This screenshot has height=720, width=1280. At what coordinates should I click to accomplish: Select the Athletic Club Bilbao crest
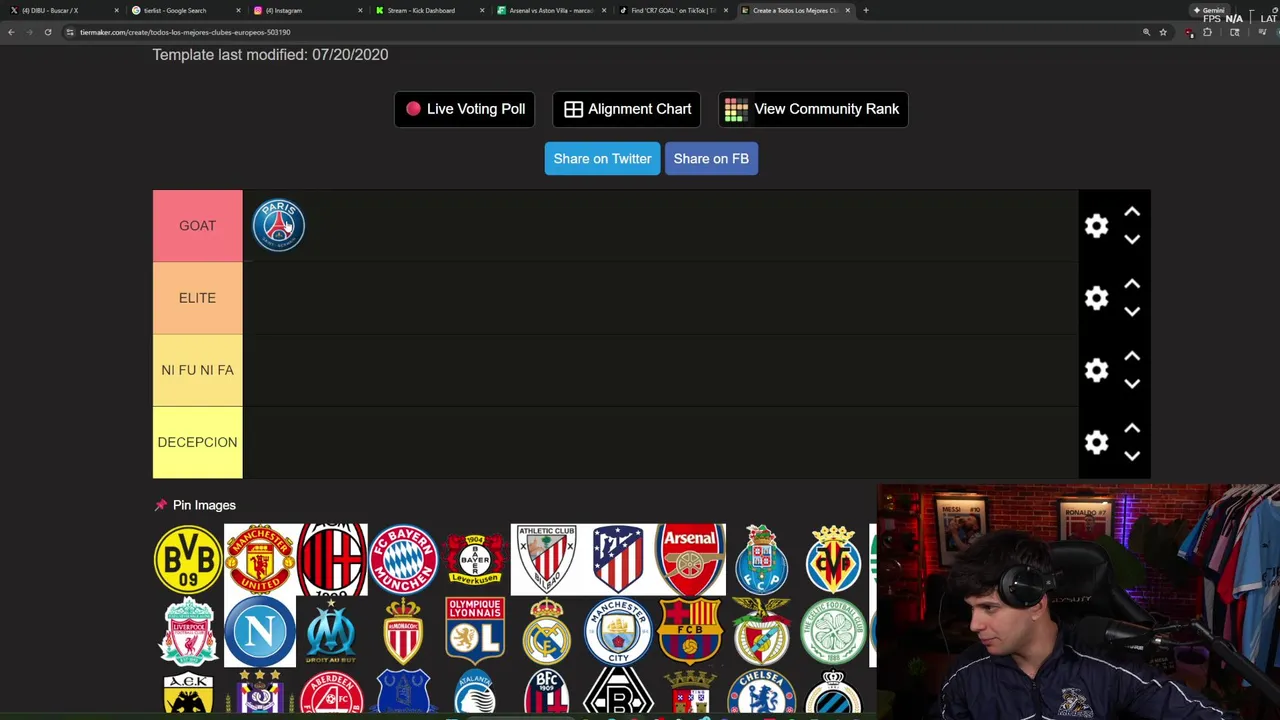pyautogui.click(x=546, y=559)
